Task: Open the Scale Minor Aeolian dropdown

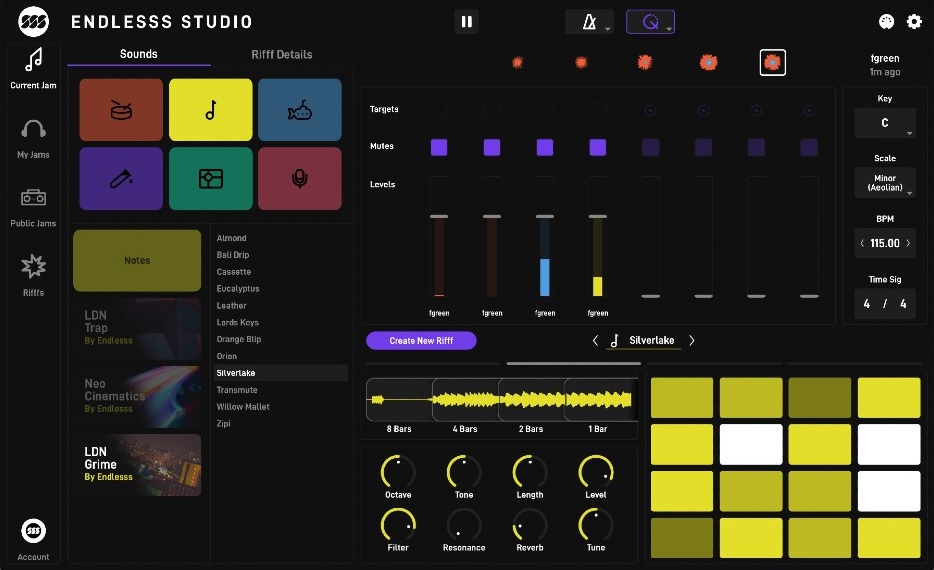Action: [x=885, y=183]
